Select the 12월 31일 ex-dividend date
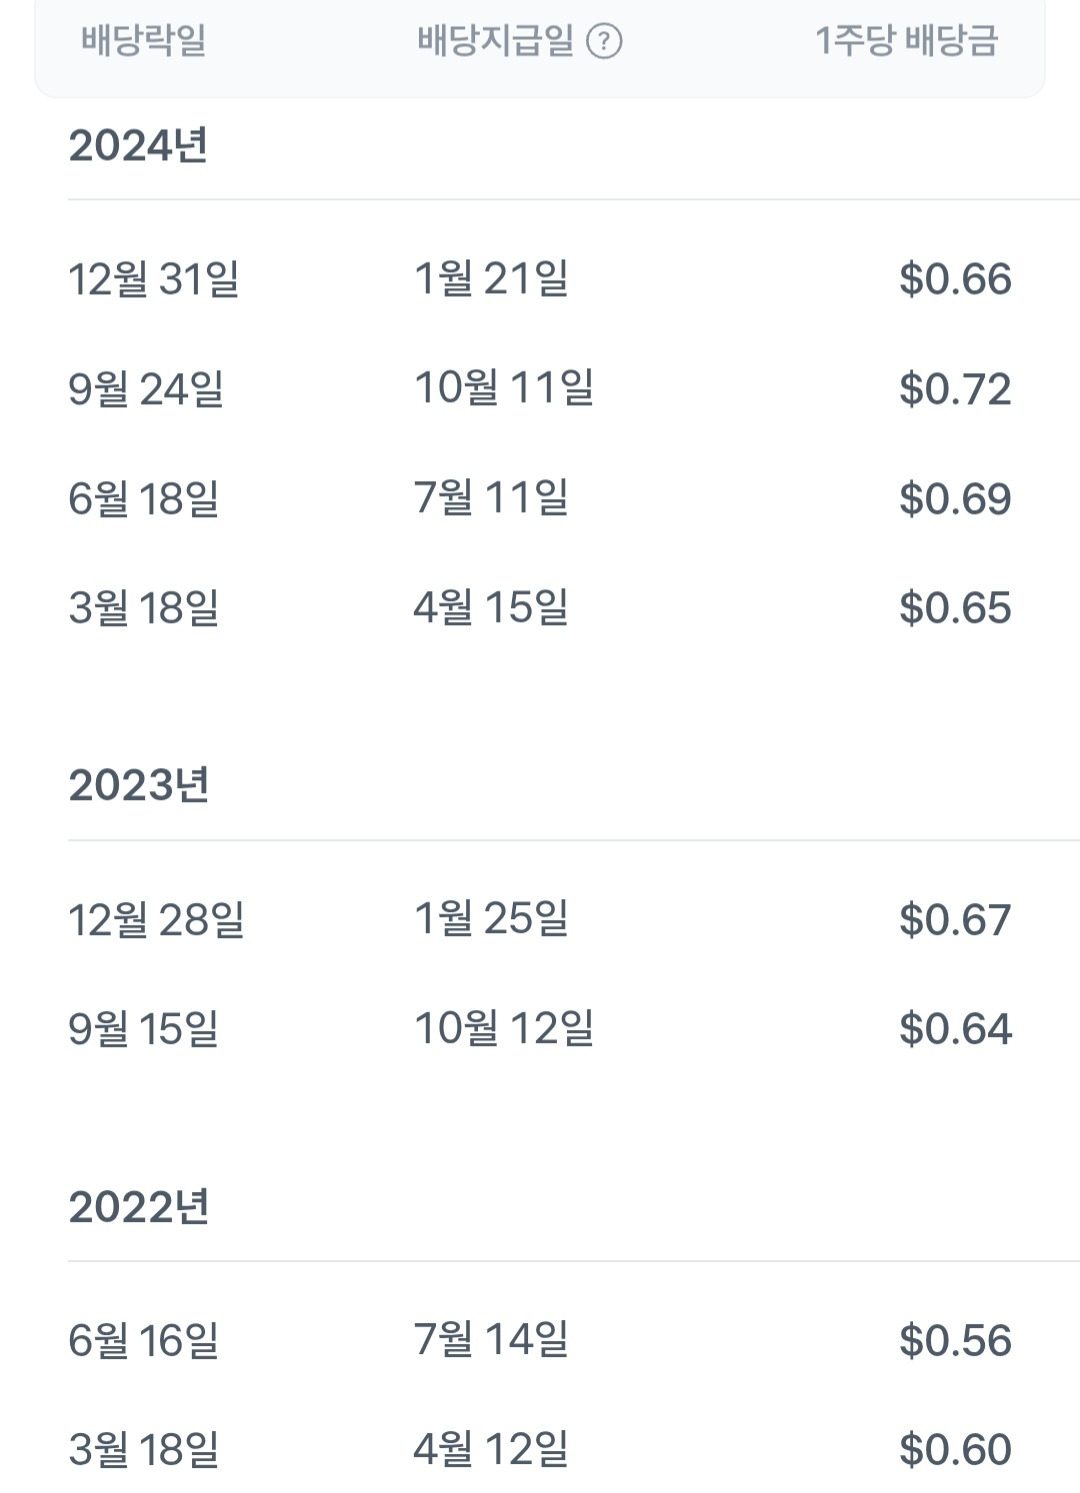The width and height of the screenshot is (1080, 1493). click(x=153, y=279)
